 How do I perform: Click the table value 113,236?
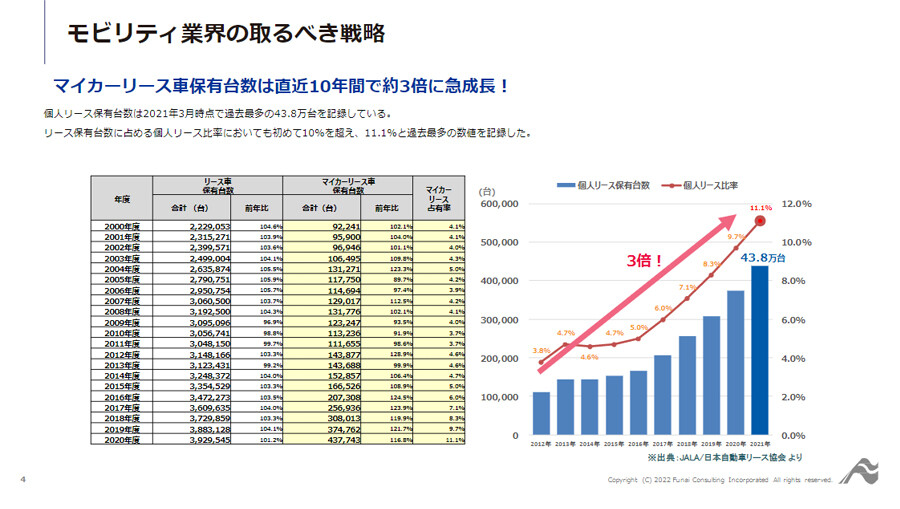[344, 333]
